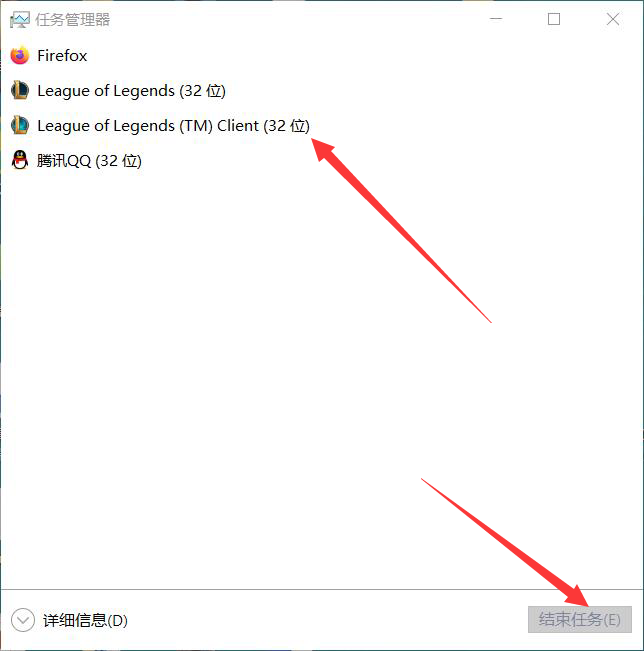Select the 腾讯QQ (32 位) task name

click(x=89, y=161)
